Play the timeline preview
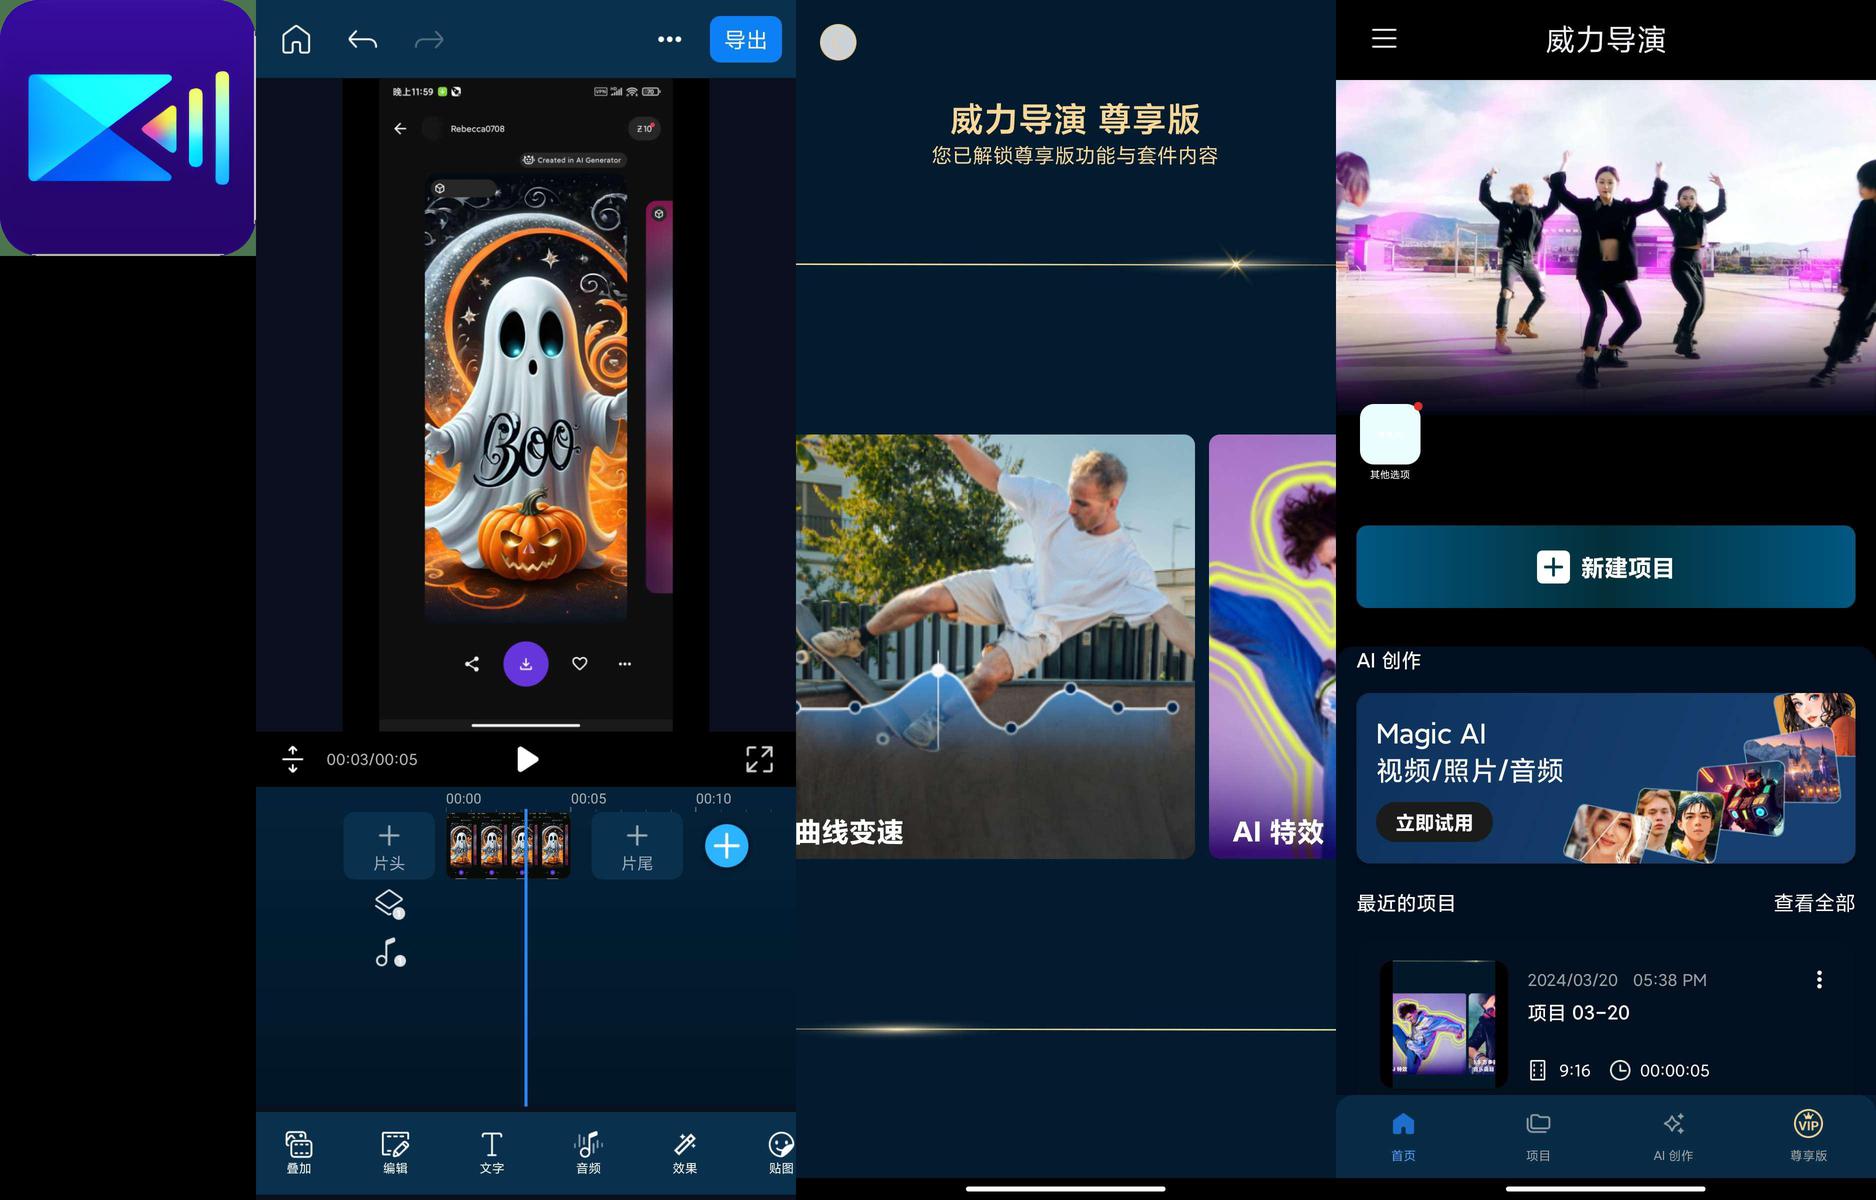Image resolution: width=1876 pixels, height=1200 pixels. click(x=527, y=759)
